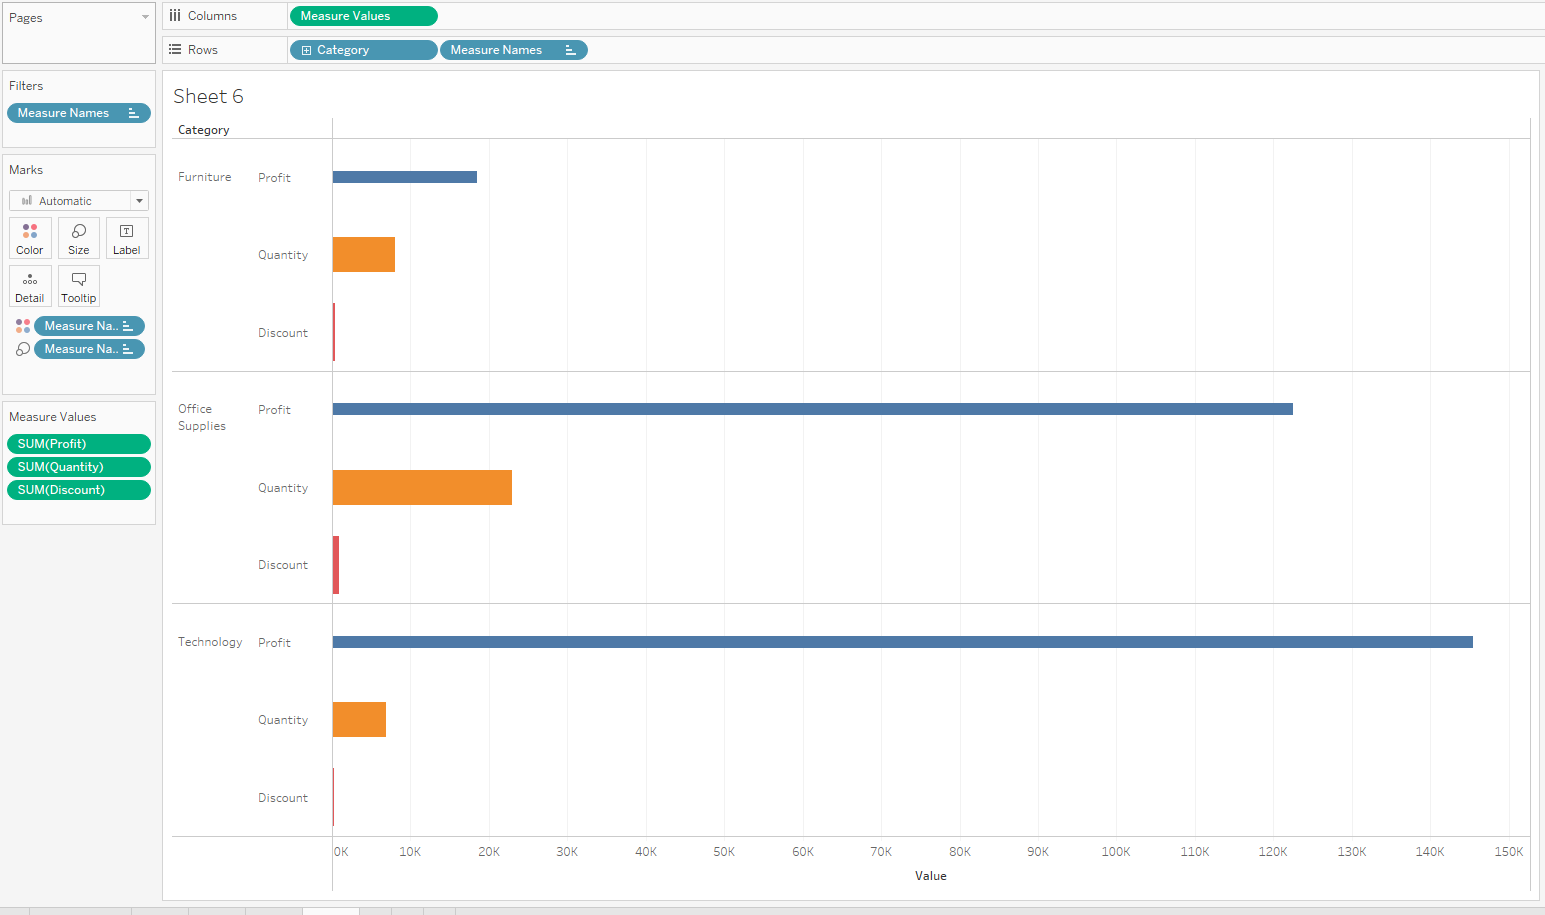This screenshot has height=915, width=1545.
Task: Click the Office Supplies Quantity row label
Action: pos(283,488)
